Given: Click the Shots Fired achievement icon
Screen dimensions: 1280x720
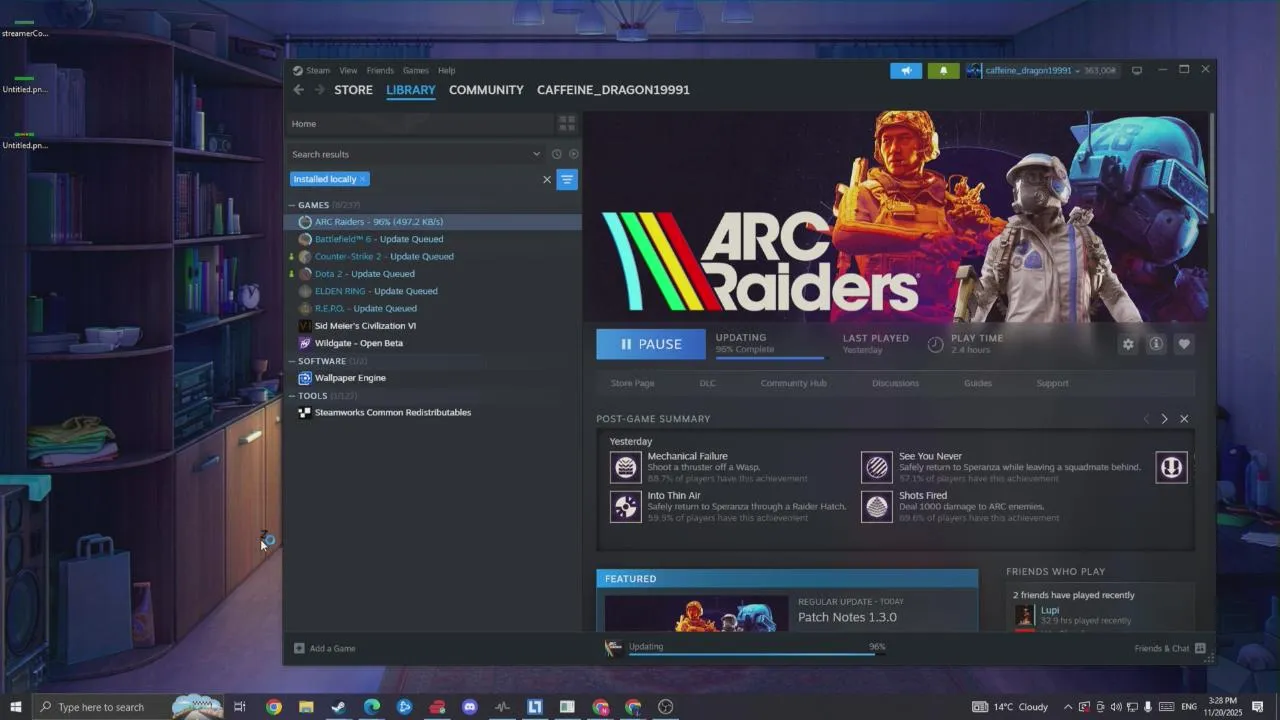Looking at the screenshot, I should click(877, 506).
